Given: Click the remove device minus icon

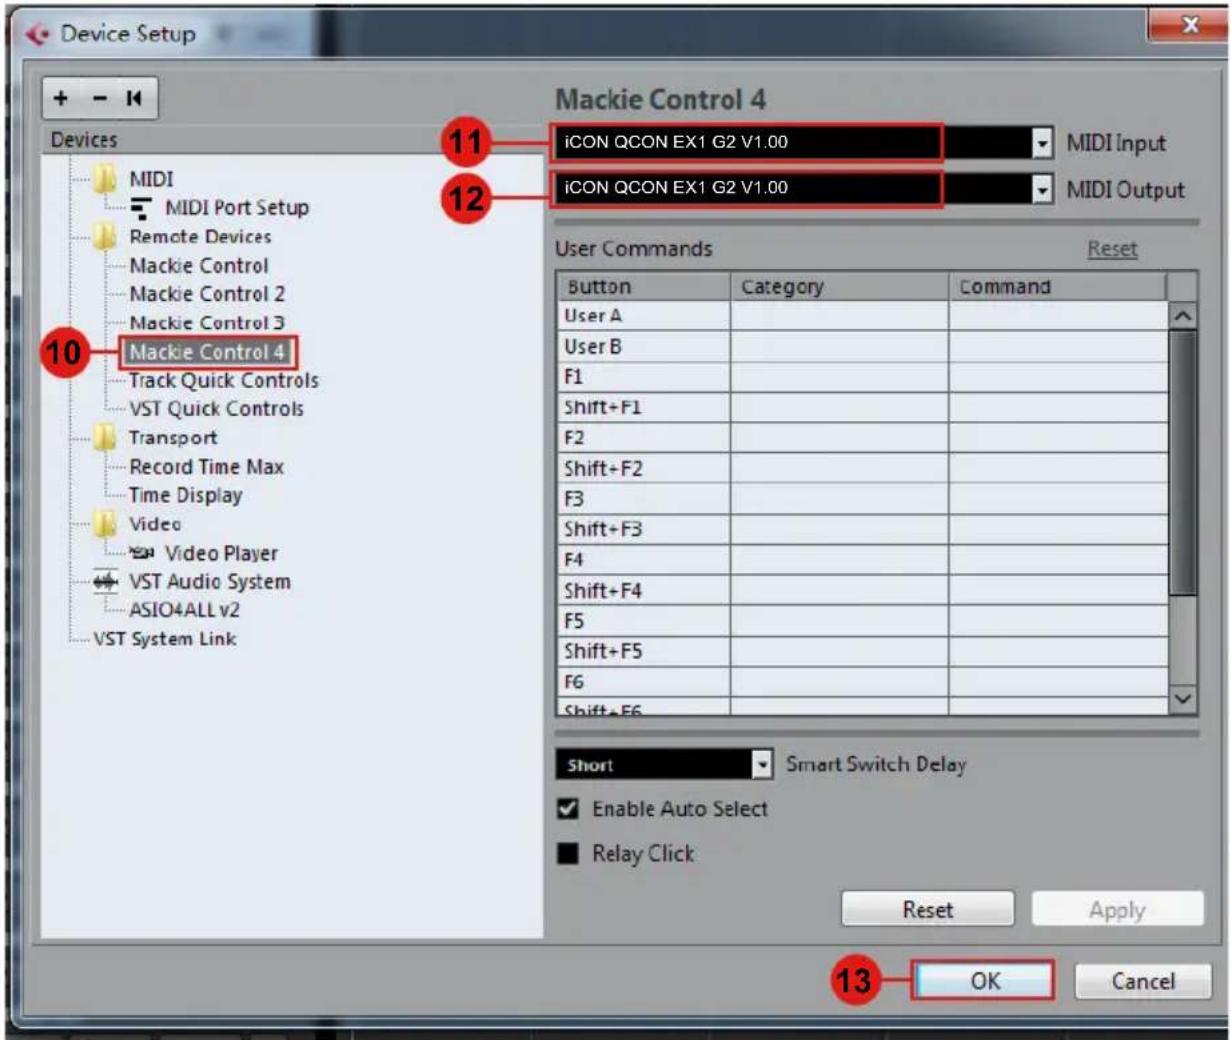Looking at the screenshot, I should click(99, 98).
